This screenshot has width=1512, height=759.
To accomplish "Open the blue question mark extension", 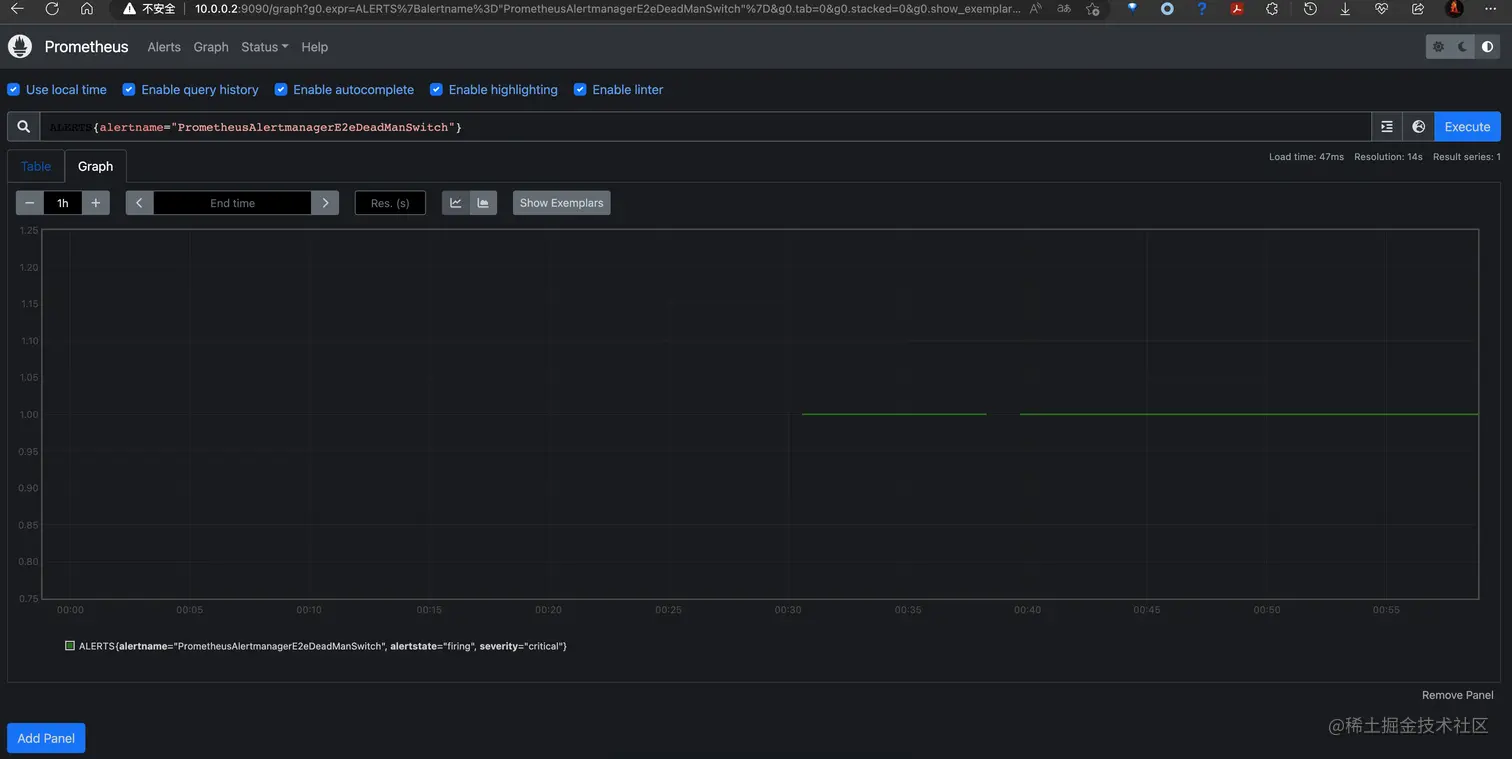I will click(x=1202, y=8).
